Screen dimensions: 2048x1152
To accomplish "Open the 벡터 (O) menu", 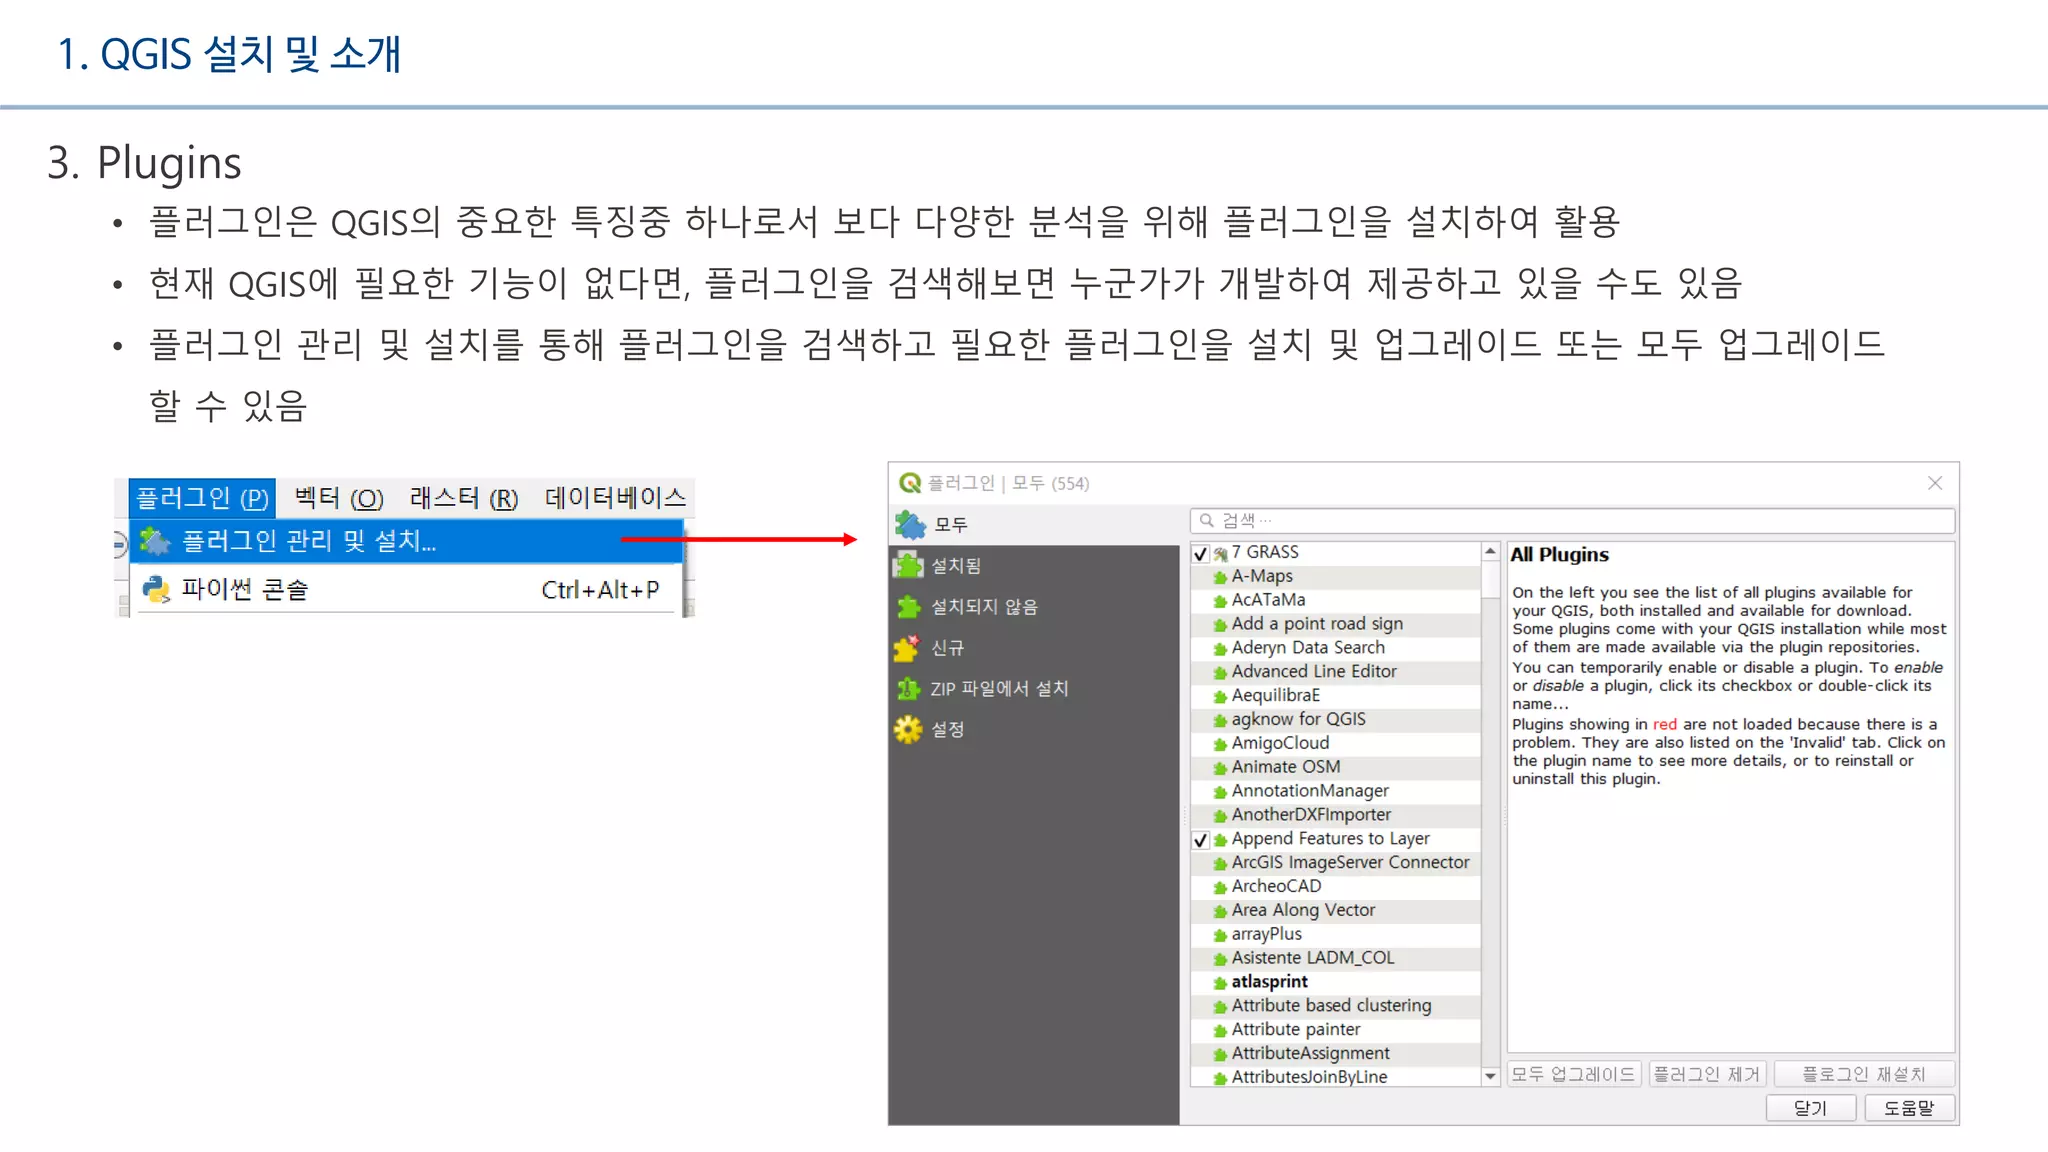I will (339, 497).
